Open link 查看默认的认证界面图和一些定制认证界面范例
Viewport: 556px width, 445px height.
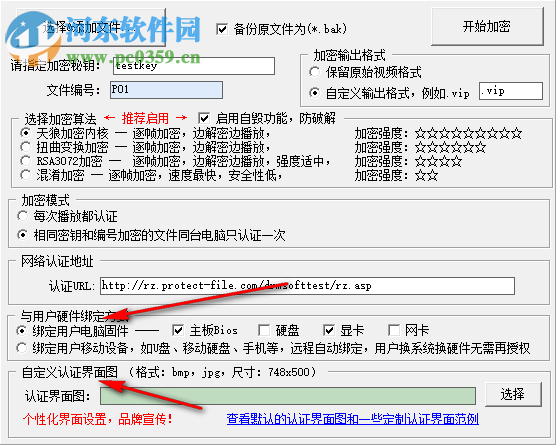pos(353,419)
